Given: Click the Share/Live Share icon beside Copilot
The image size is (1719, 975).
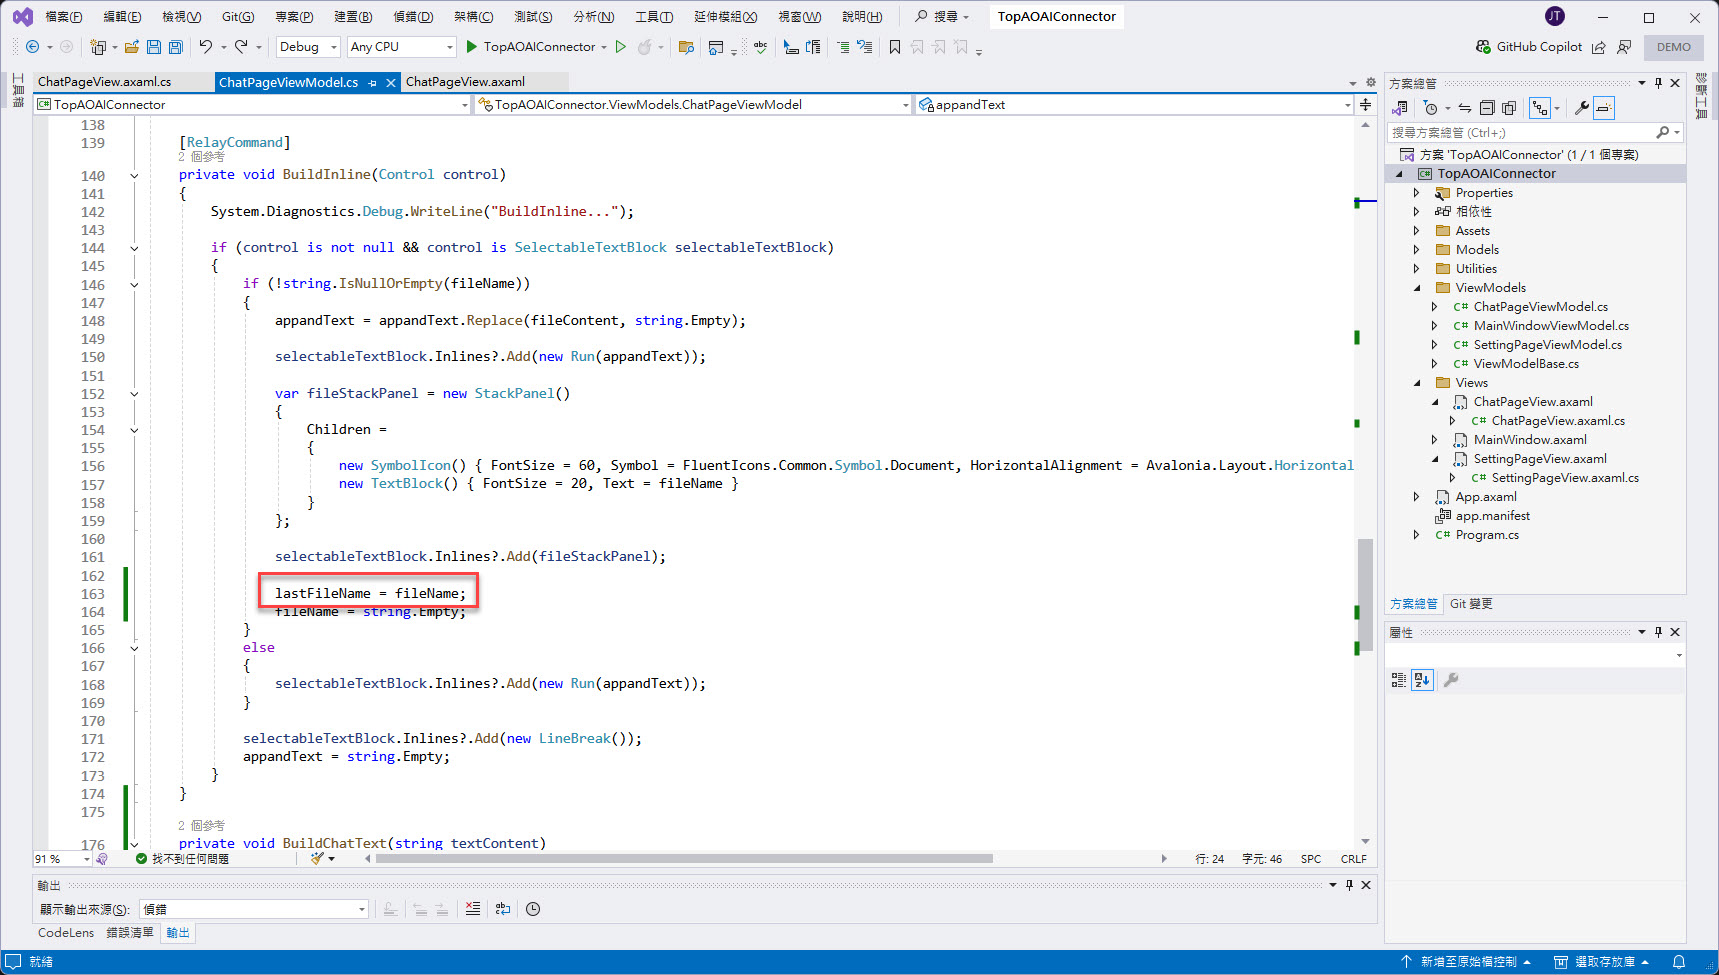Looking at the screenshot, I should [1599, 47].
